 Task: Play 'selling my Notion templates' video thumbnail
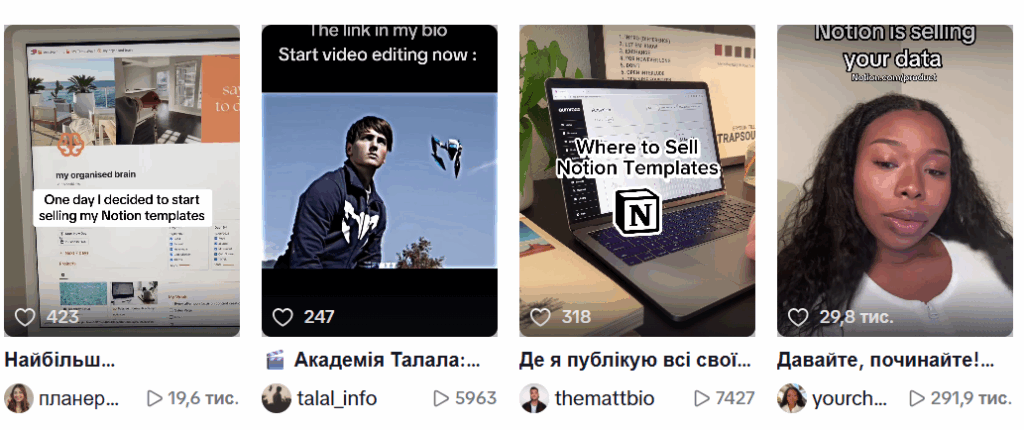pyautogui.click(x=122, y=180)
